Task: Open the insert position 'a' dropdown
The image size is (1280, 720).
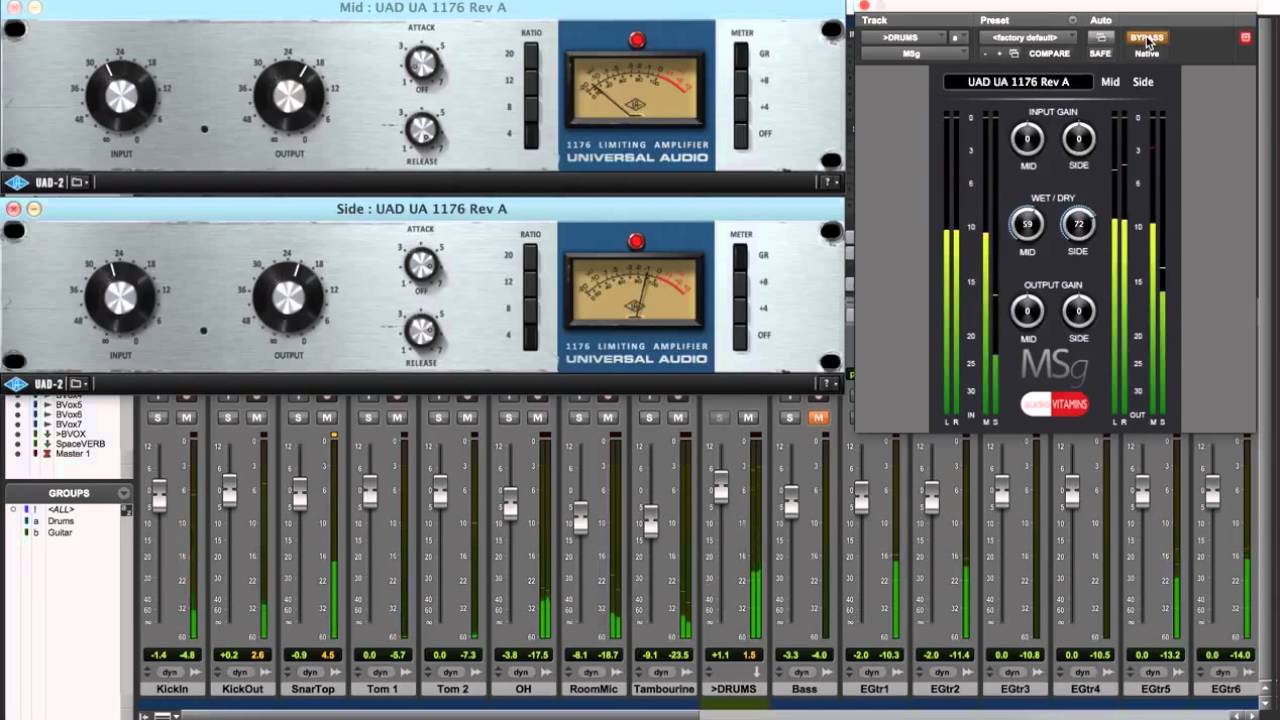Action: (958, 38)
